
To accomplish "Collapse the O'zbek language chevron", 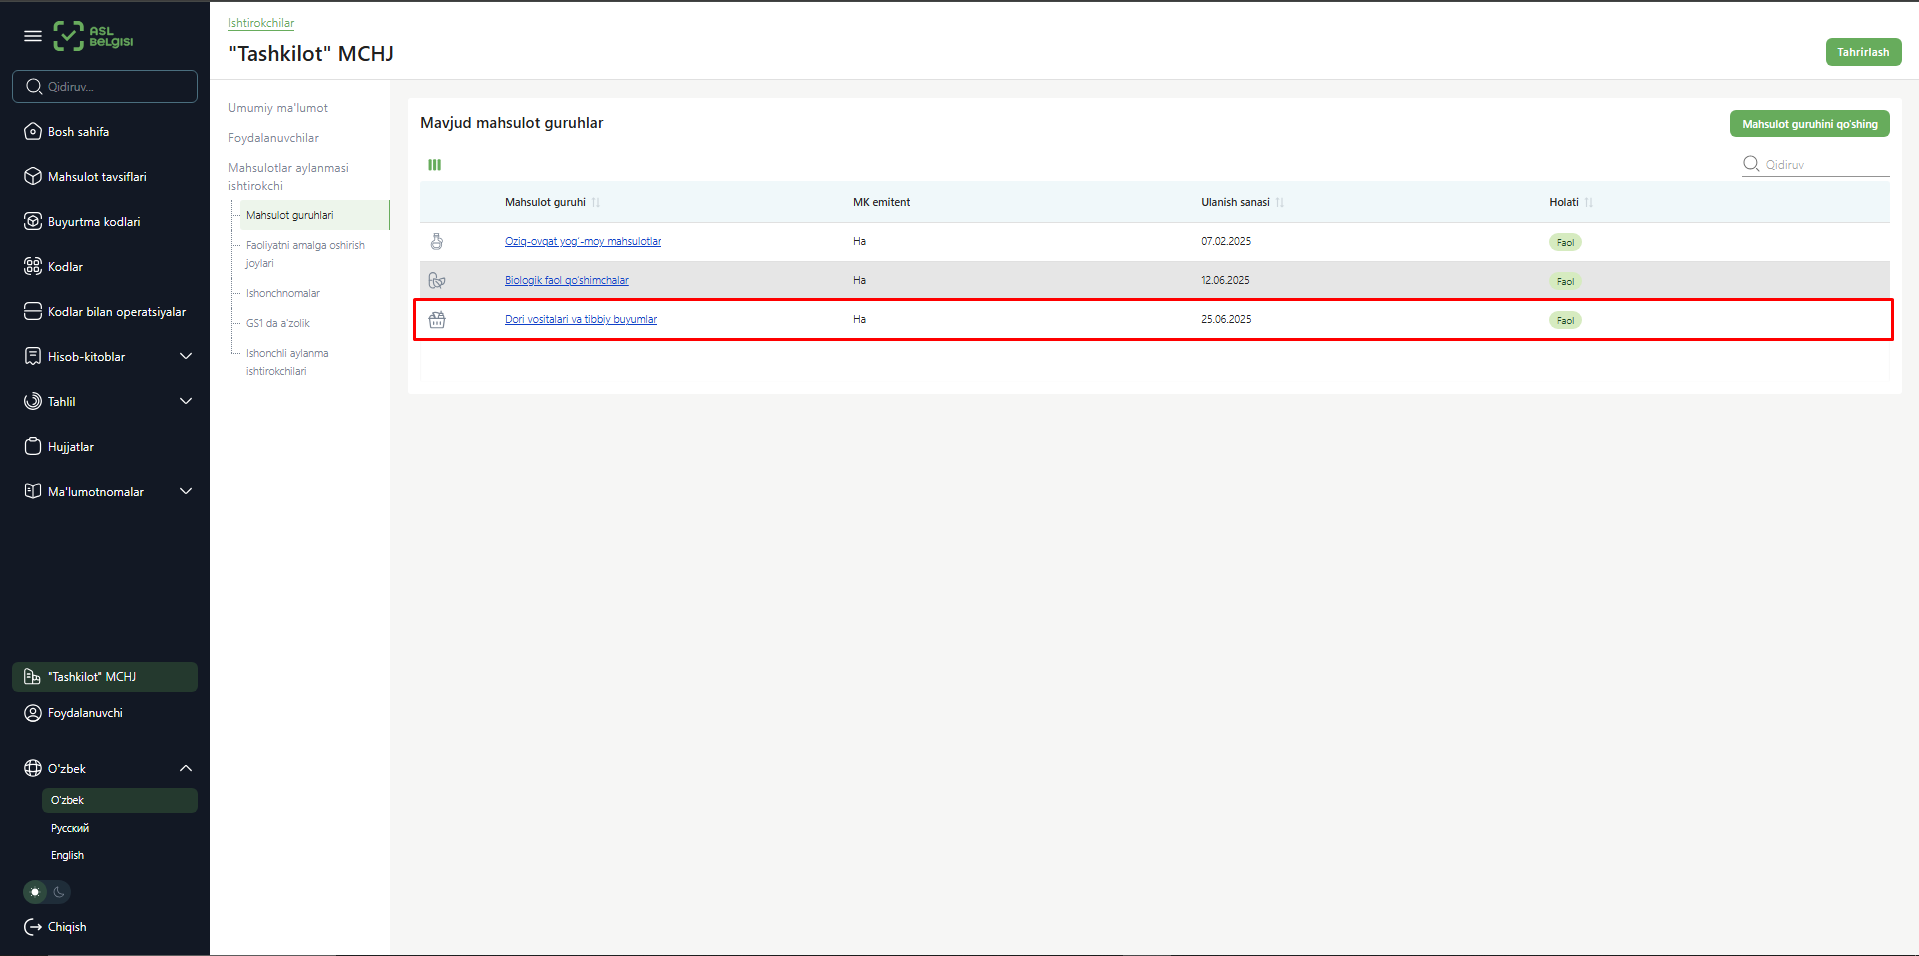I will coord(186,769).
